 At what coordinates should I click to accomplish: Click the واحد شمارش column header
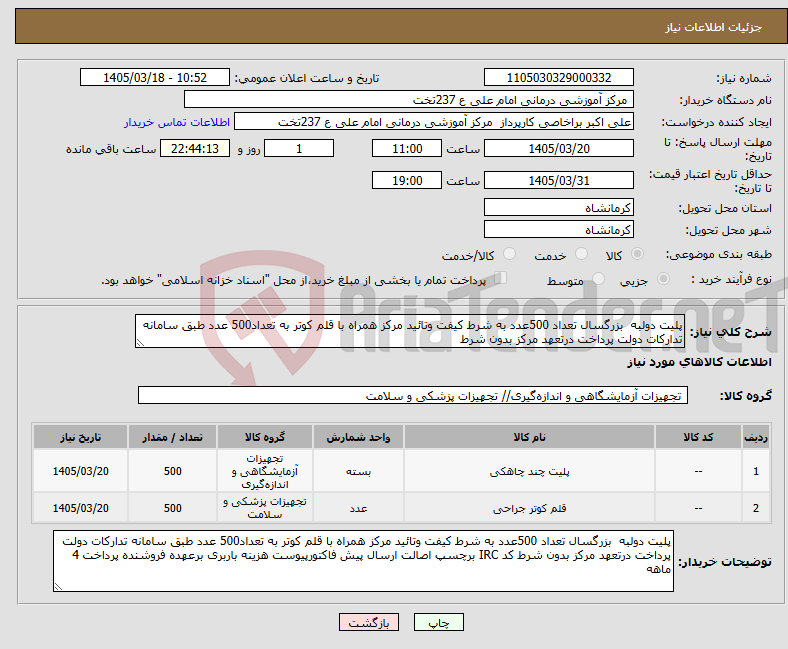click(x=358, y=437)
